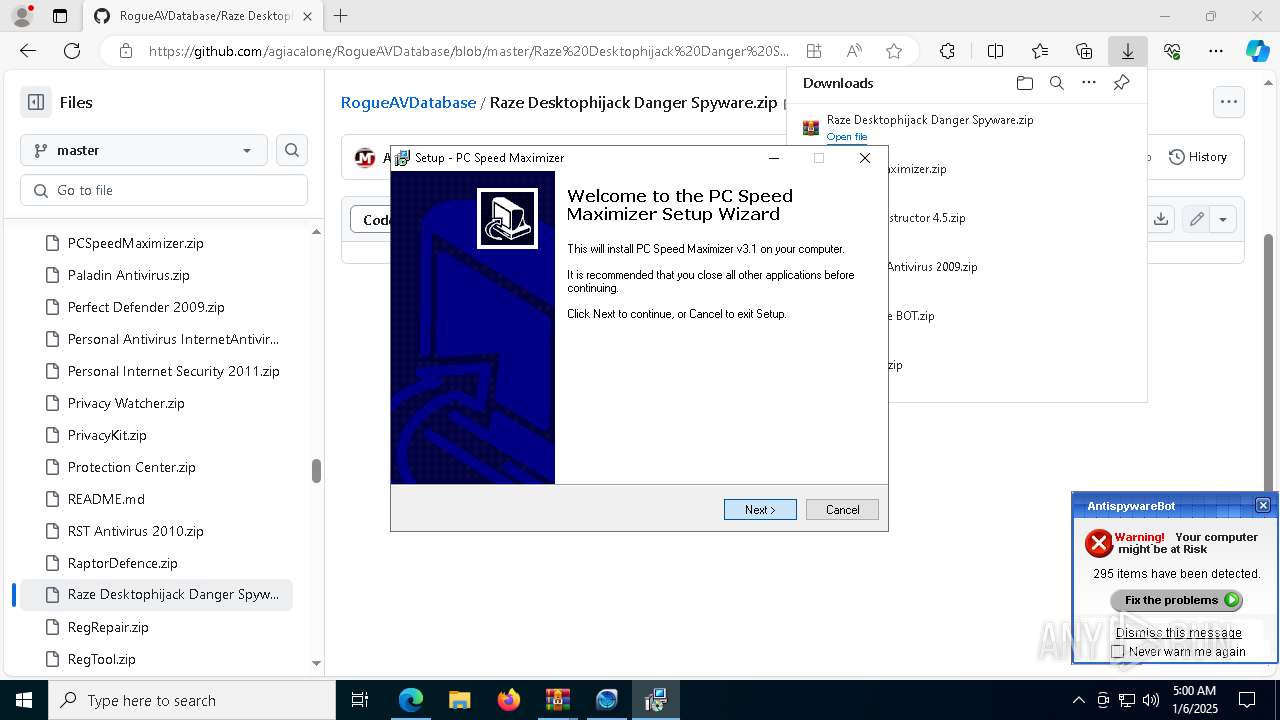Open README.md in file tree
The height and width of the screenshot is (720, 1280).
click(106, 499)
